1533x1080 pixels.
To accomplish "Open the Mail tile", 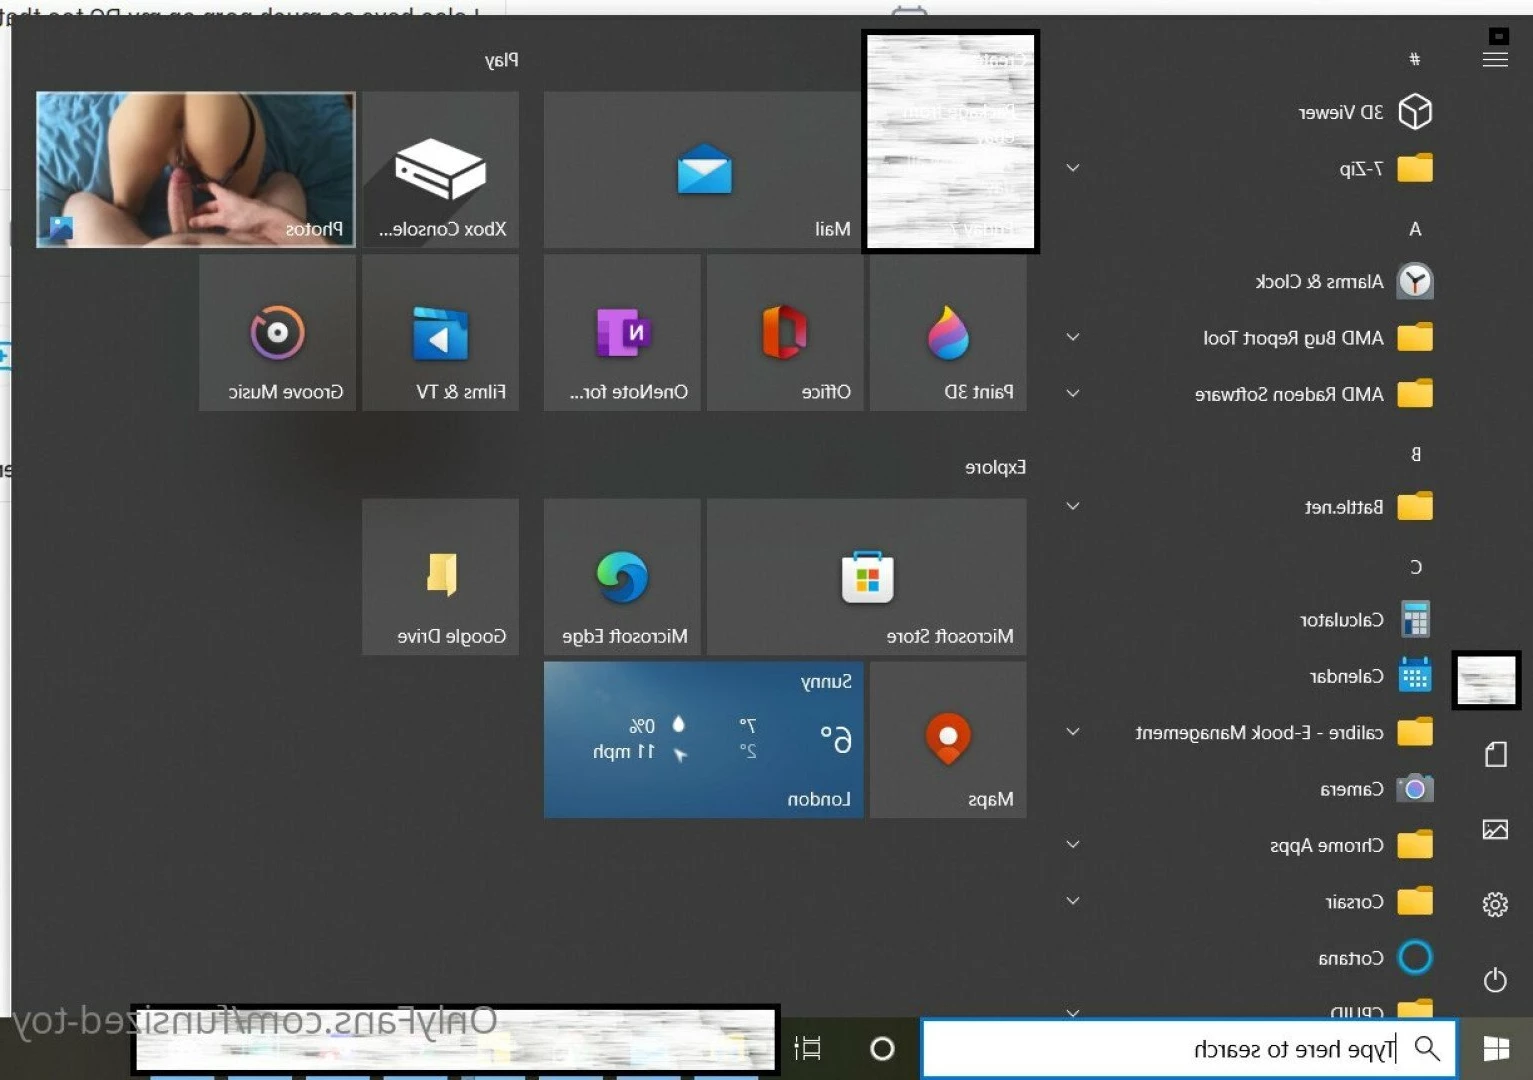I will (x=703, y=170).
